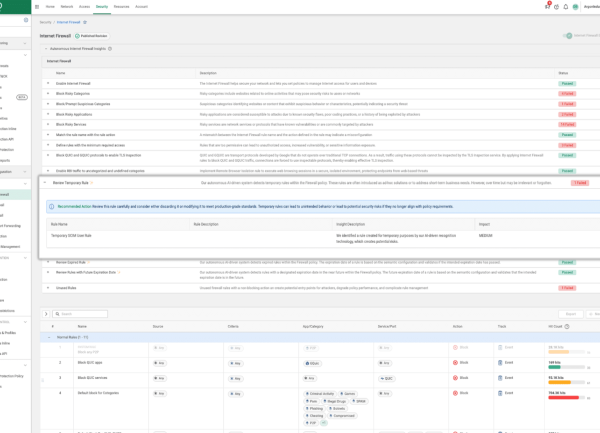This screenshot has height=433, width=600.
Task: Expand the Block Risky Categories insight row
Action: (48, 93)
